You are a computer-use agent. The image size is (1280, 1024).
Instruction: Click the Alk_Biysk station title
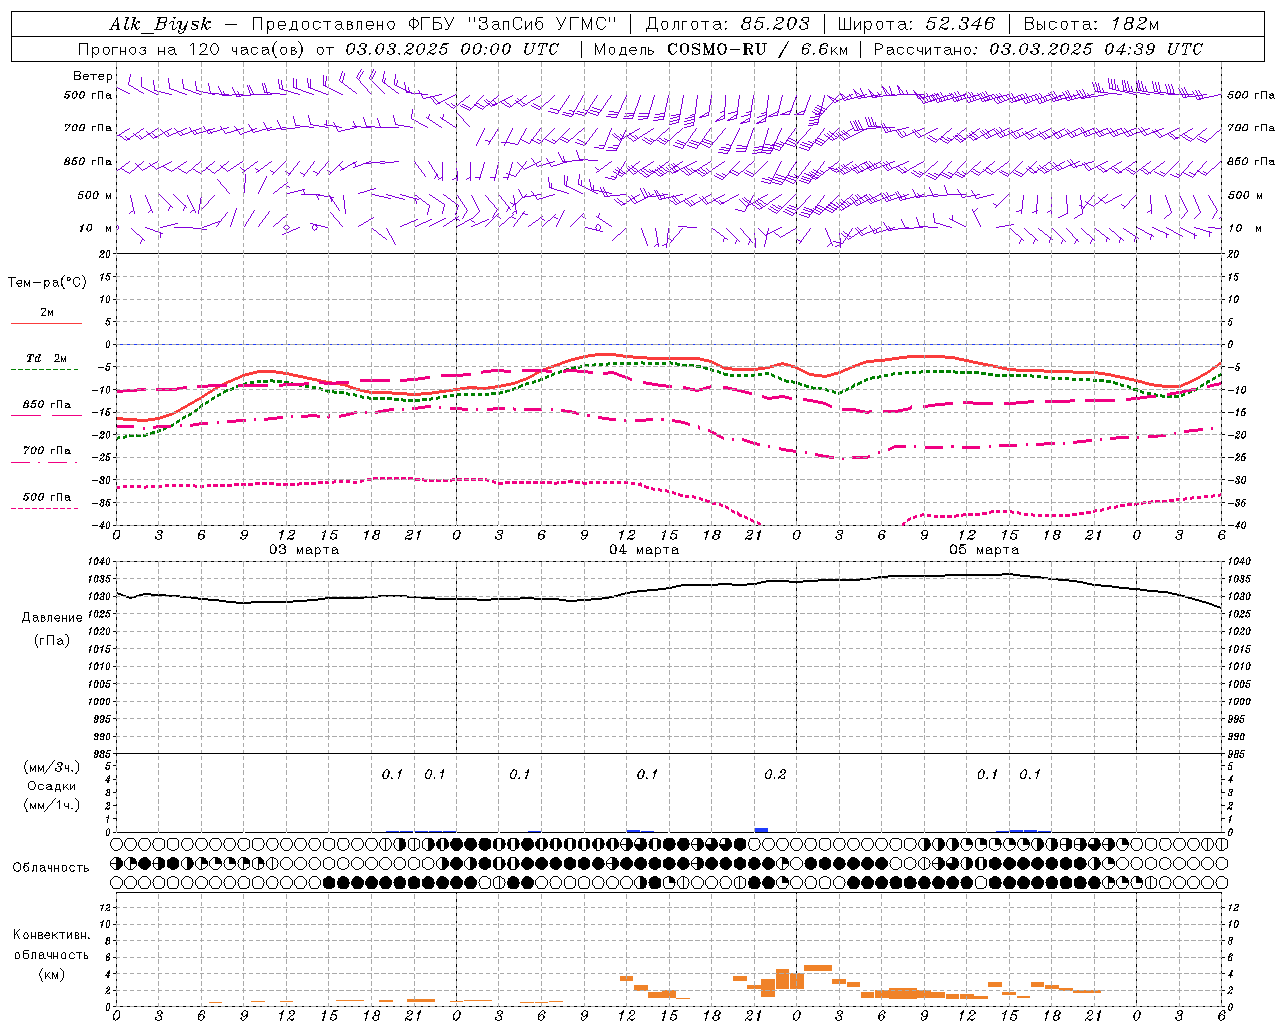click(x=161, y=24)
